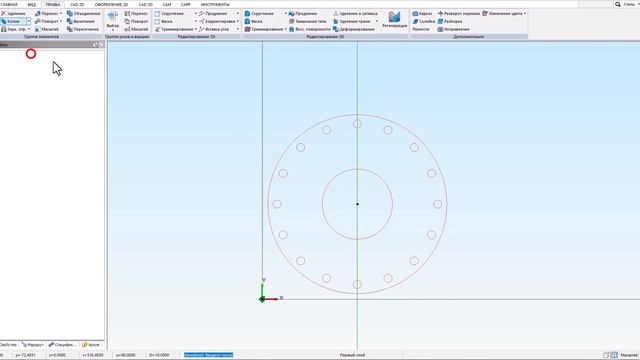The width and height of the screenshot is (640, 360).
Task: Select the 2D Фаска chamfer tool
Action: point(163,21)
